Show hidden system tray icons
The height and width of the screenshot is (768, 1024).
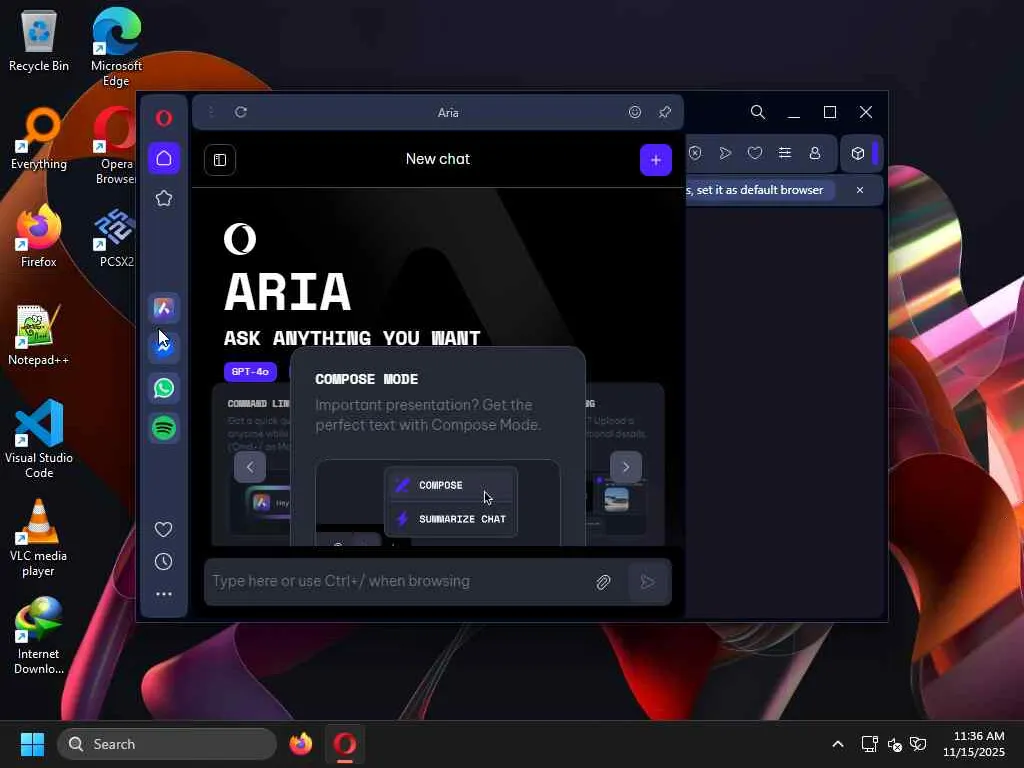[838, 744]
